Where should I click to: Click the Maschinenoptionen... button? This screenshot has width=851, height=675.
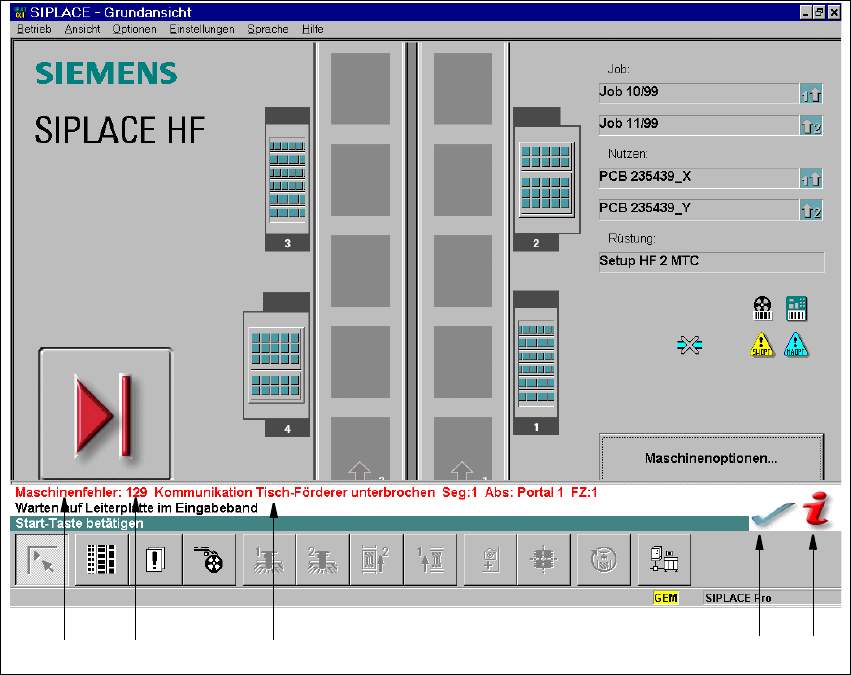click(712, 457)
